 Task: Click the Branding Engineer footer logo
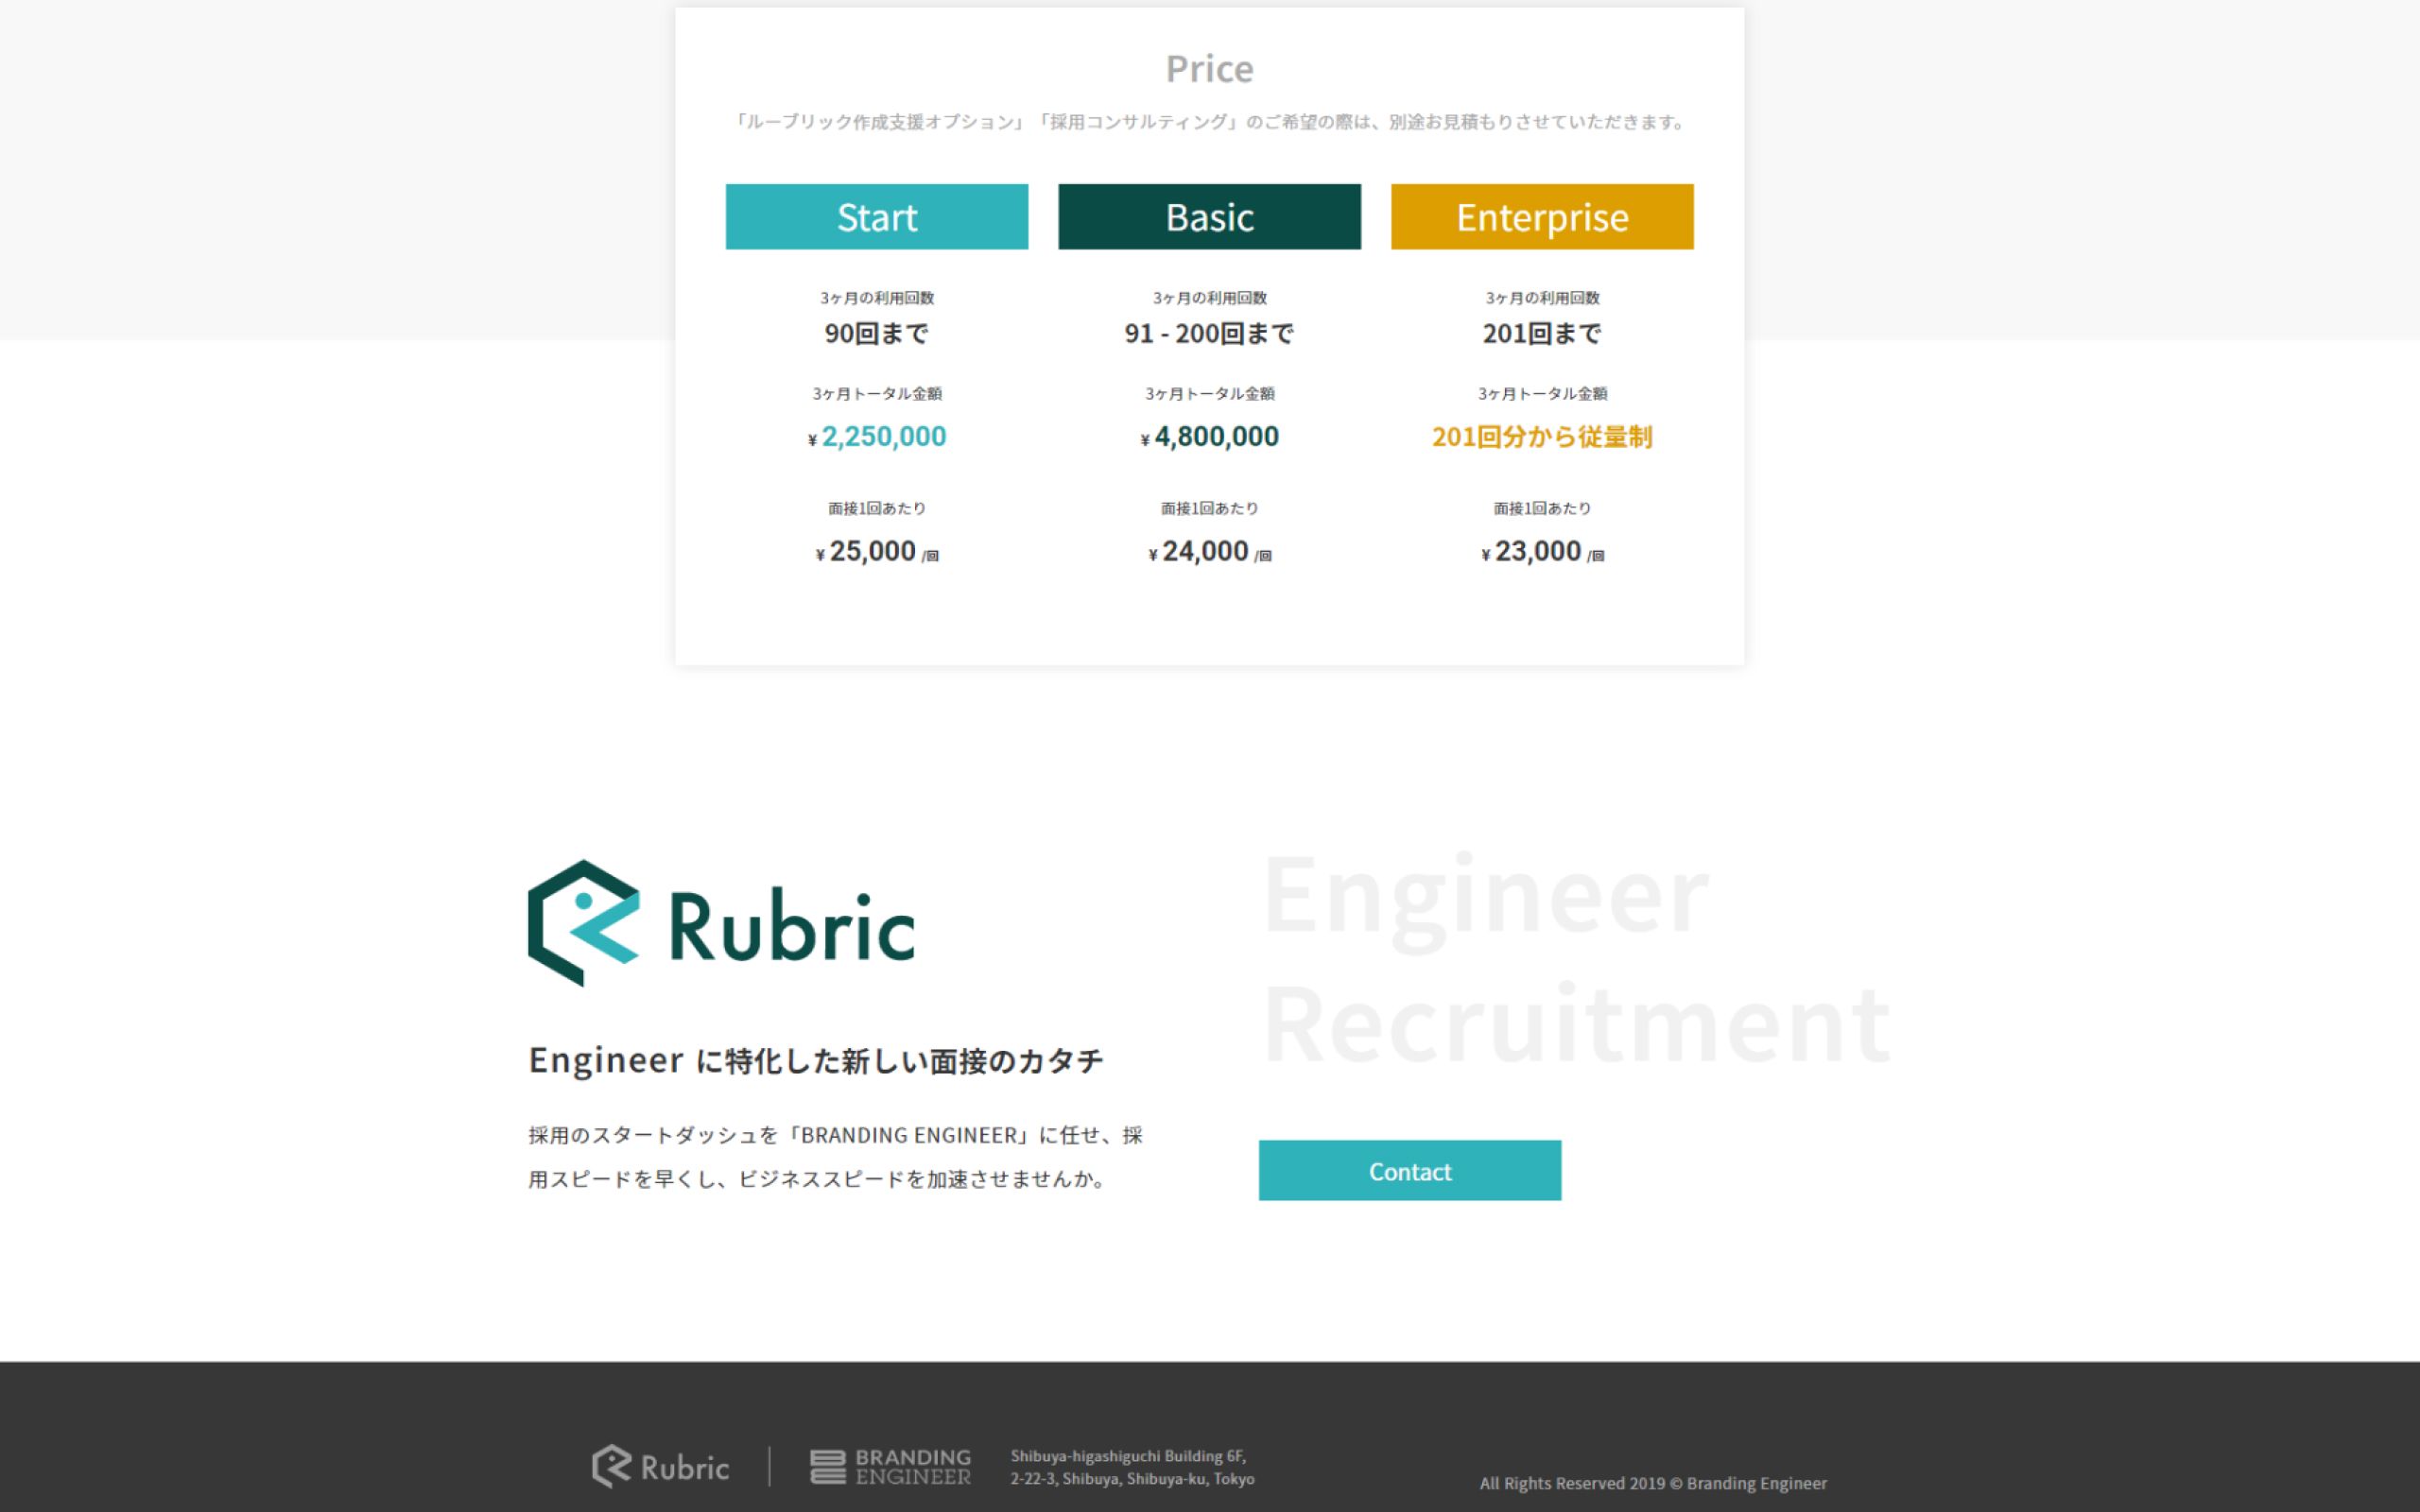point(889,1467)
